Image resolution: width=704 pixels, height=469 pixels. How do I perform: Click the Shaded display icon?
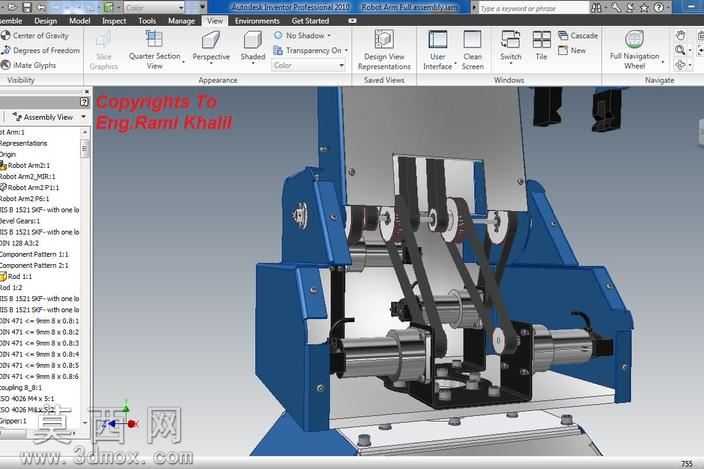pyautogui.click(x=252, y=39)
